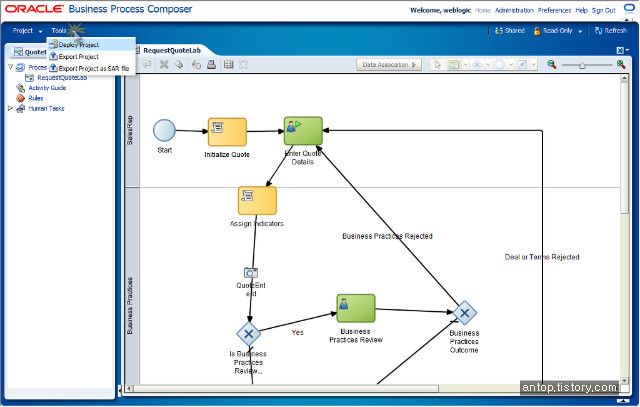The height and width of the screenshot is (407, 640).
Task: Select Activity Guide in the project tree
Action: pos(47,88)
